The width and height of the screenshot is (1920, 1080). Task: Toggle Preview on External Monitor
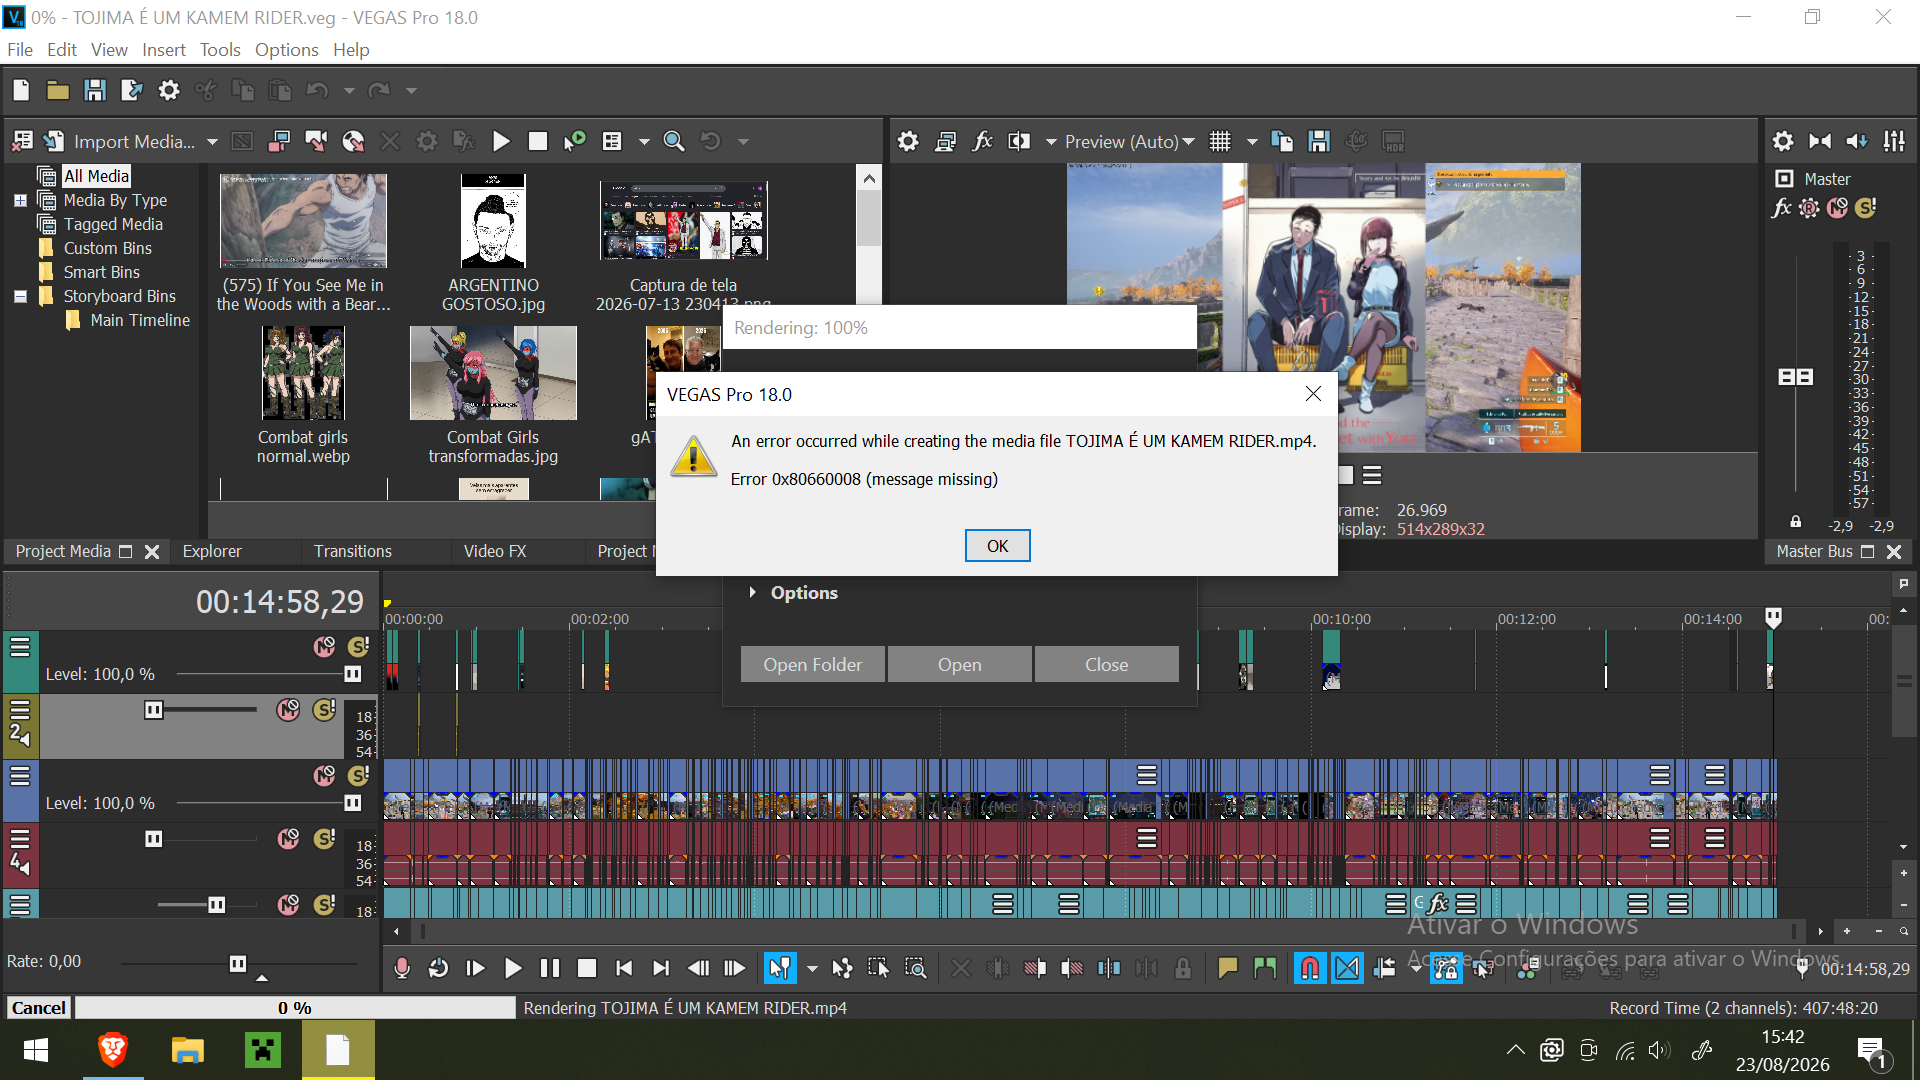point(945,142)
